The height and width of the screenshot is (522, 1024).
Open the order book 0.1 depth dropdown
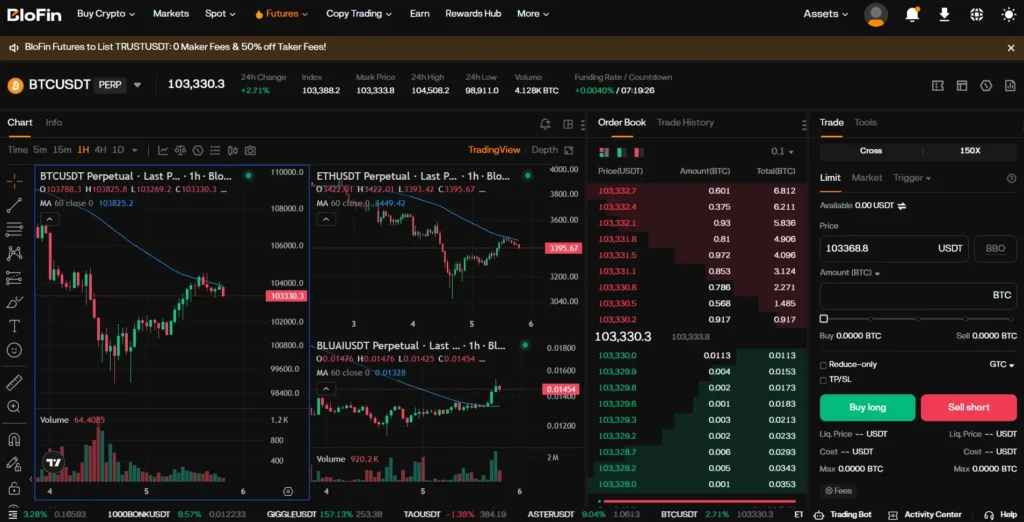click(x=782, y=152)
